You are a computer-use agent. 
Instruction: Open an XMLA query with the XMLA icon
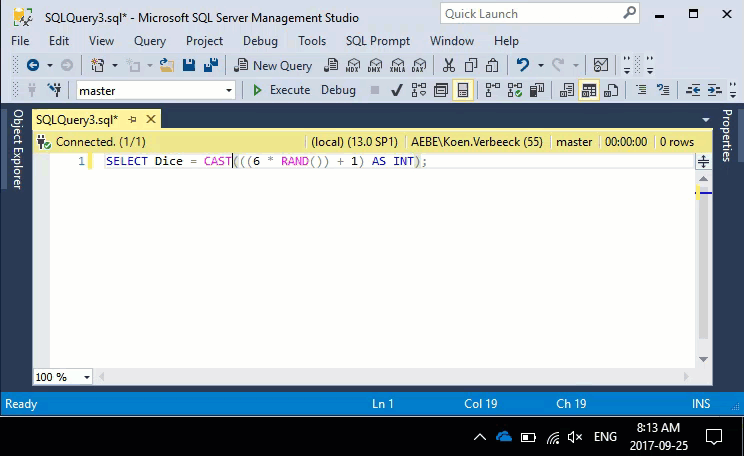397,65
